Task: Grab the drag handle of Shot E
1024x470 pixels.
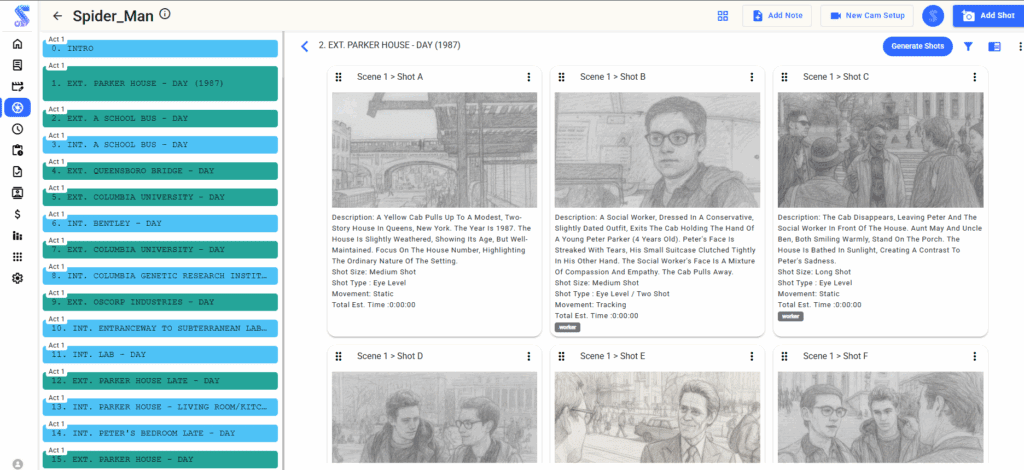Action: point(562,356)
